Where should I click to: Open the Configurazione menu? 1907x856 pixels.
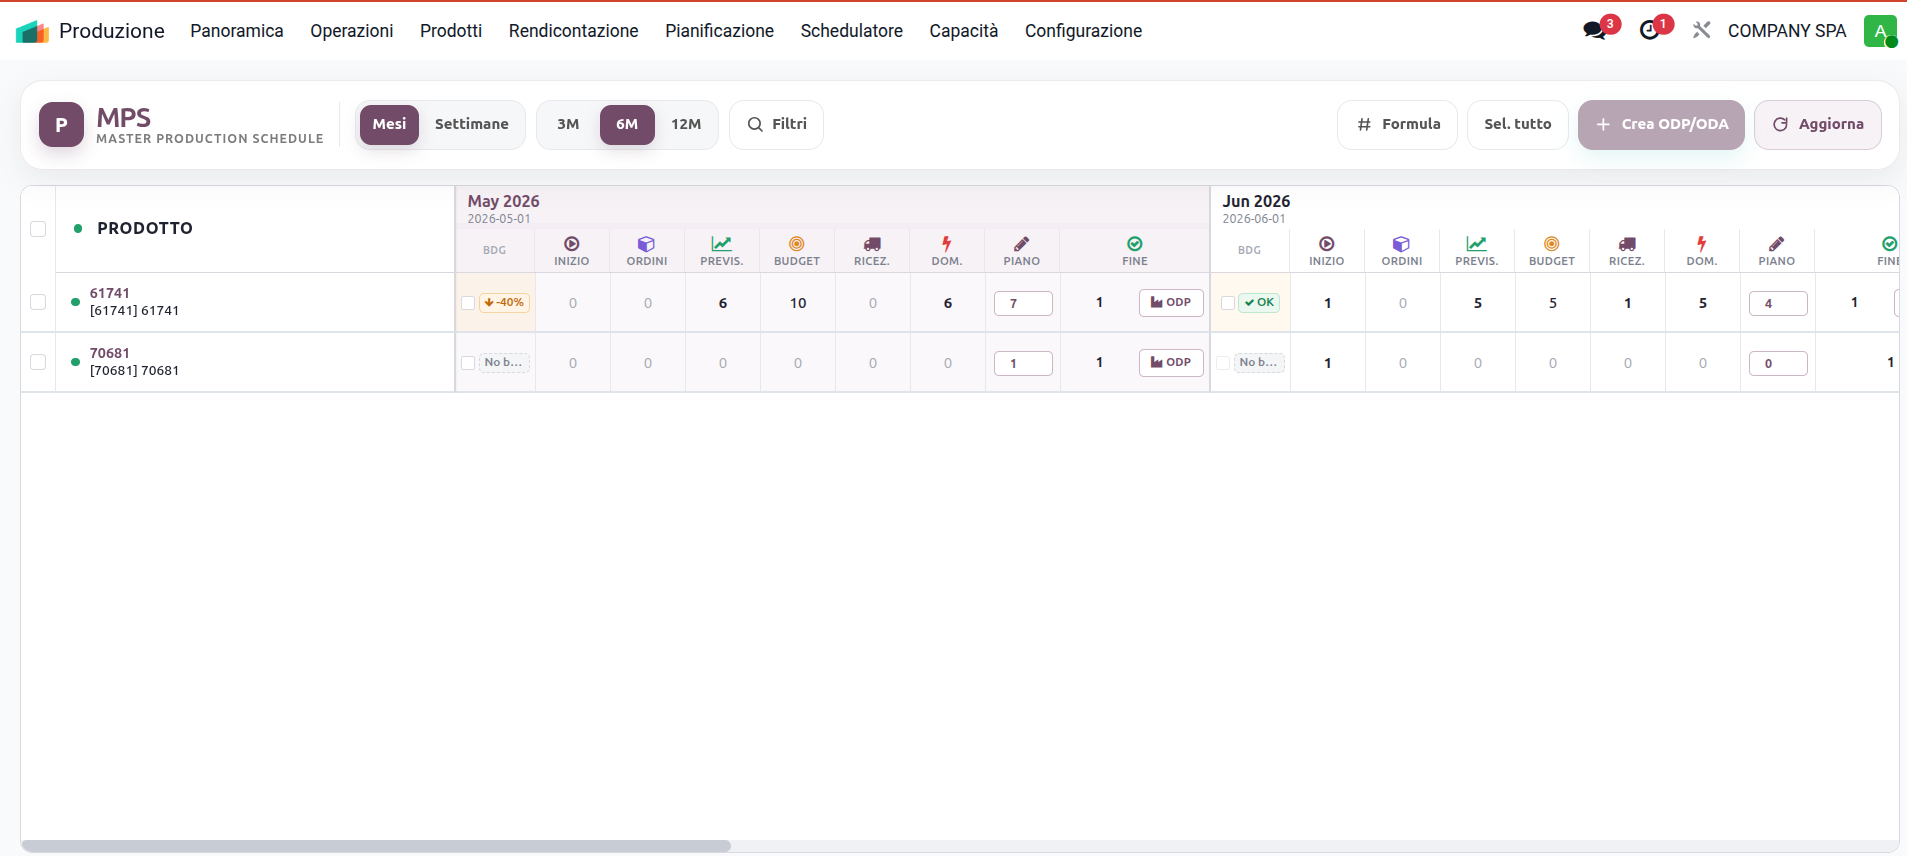click(1084, 31)
